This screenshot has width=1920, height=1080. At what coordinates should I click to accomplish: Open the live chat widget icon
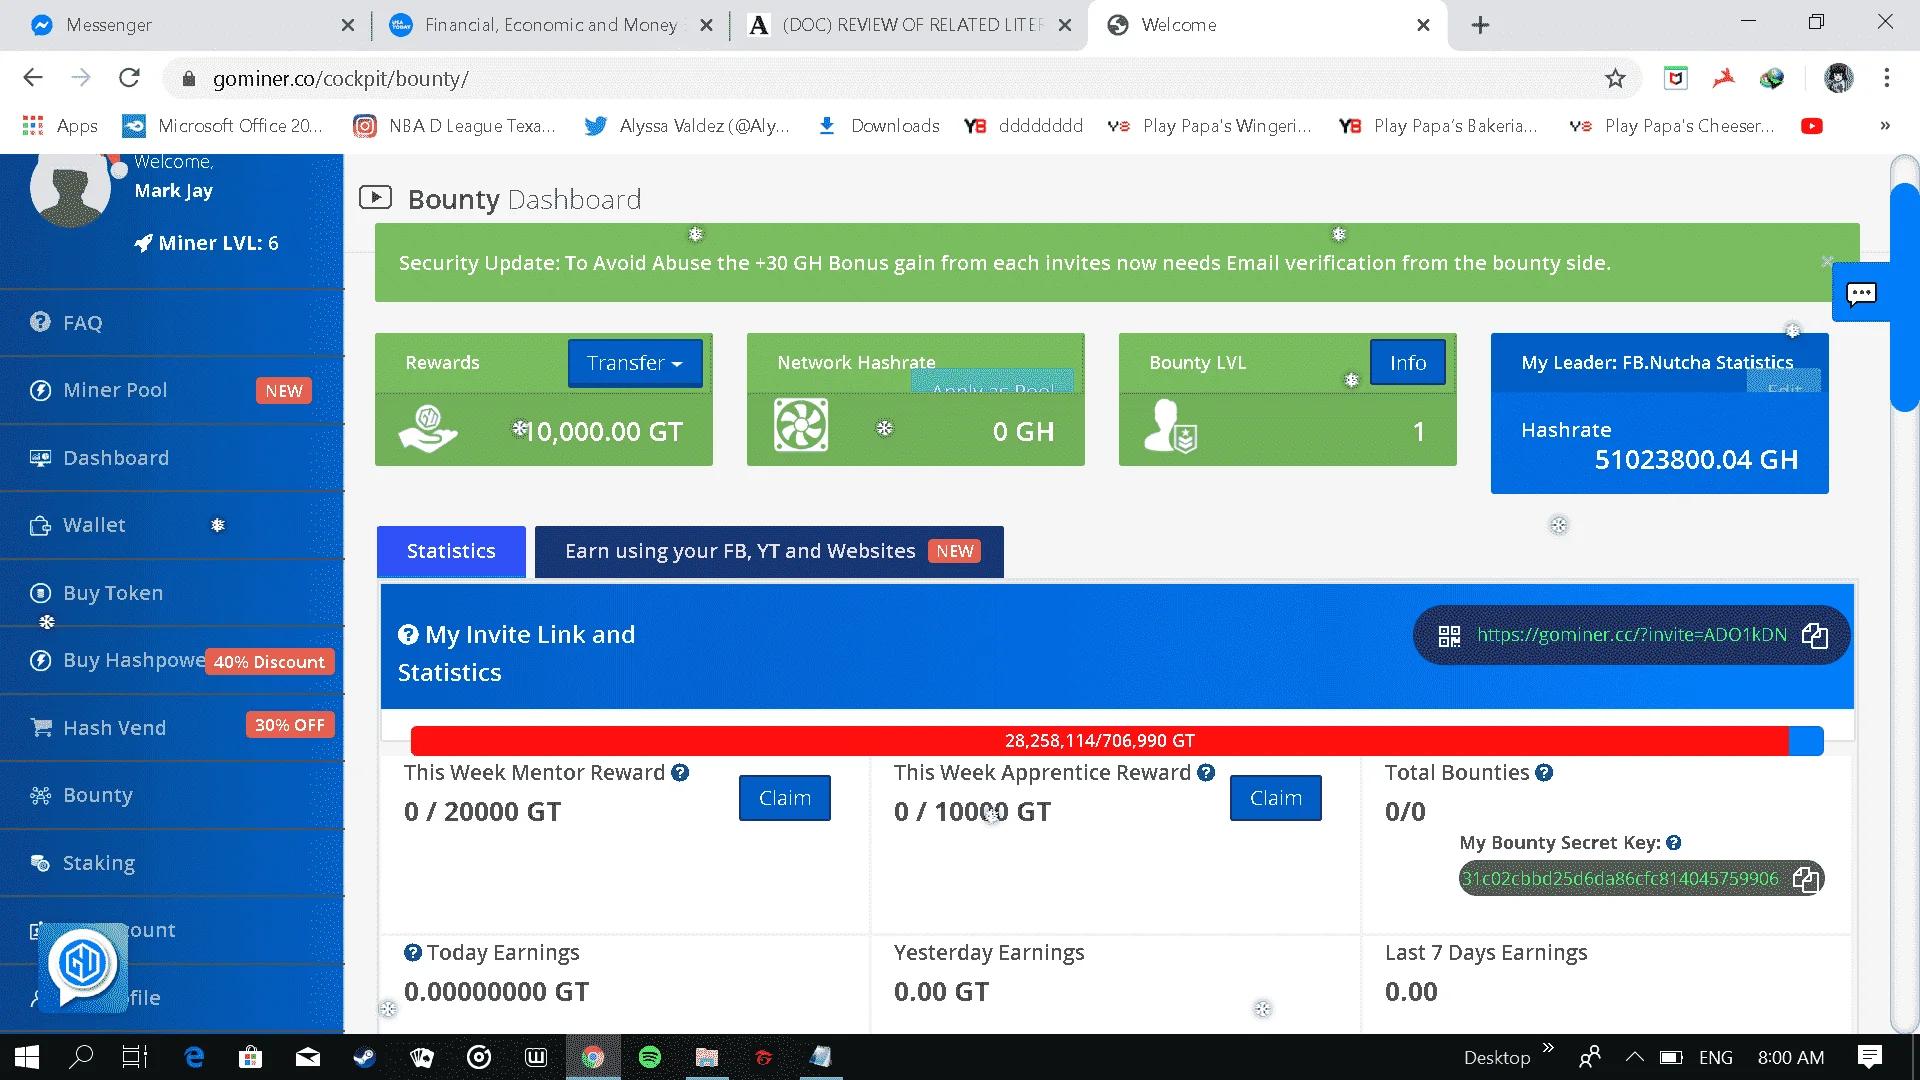point(1861,293)
